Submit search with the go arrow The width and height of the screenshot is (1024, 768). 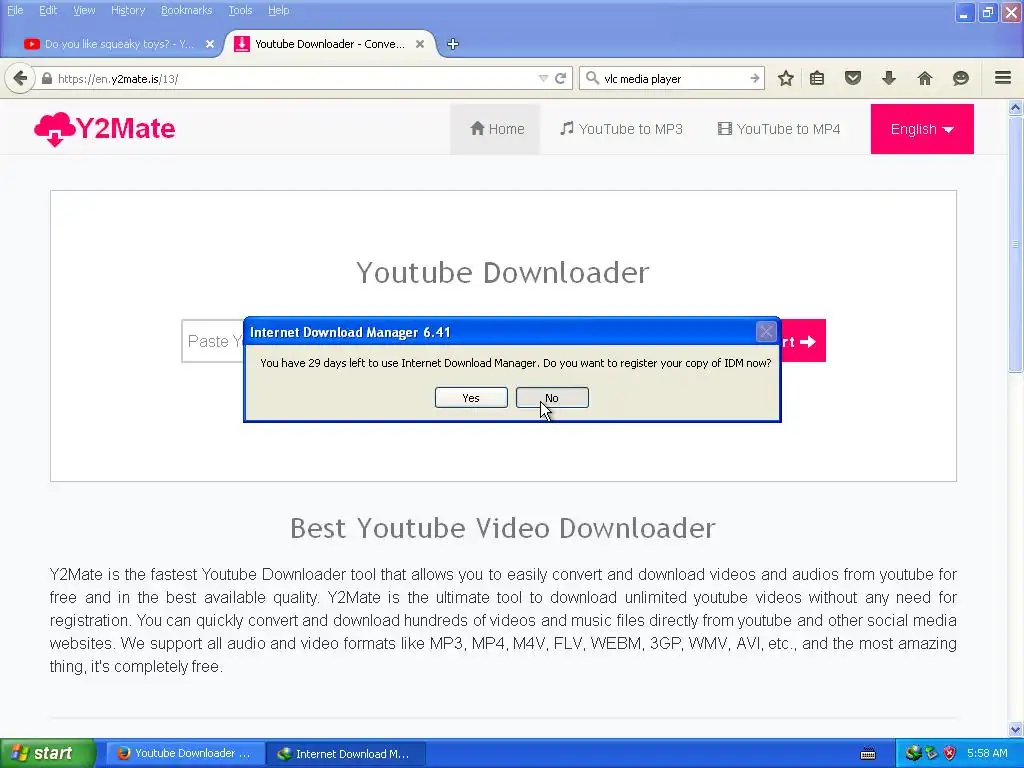755,78
